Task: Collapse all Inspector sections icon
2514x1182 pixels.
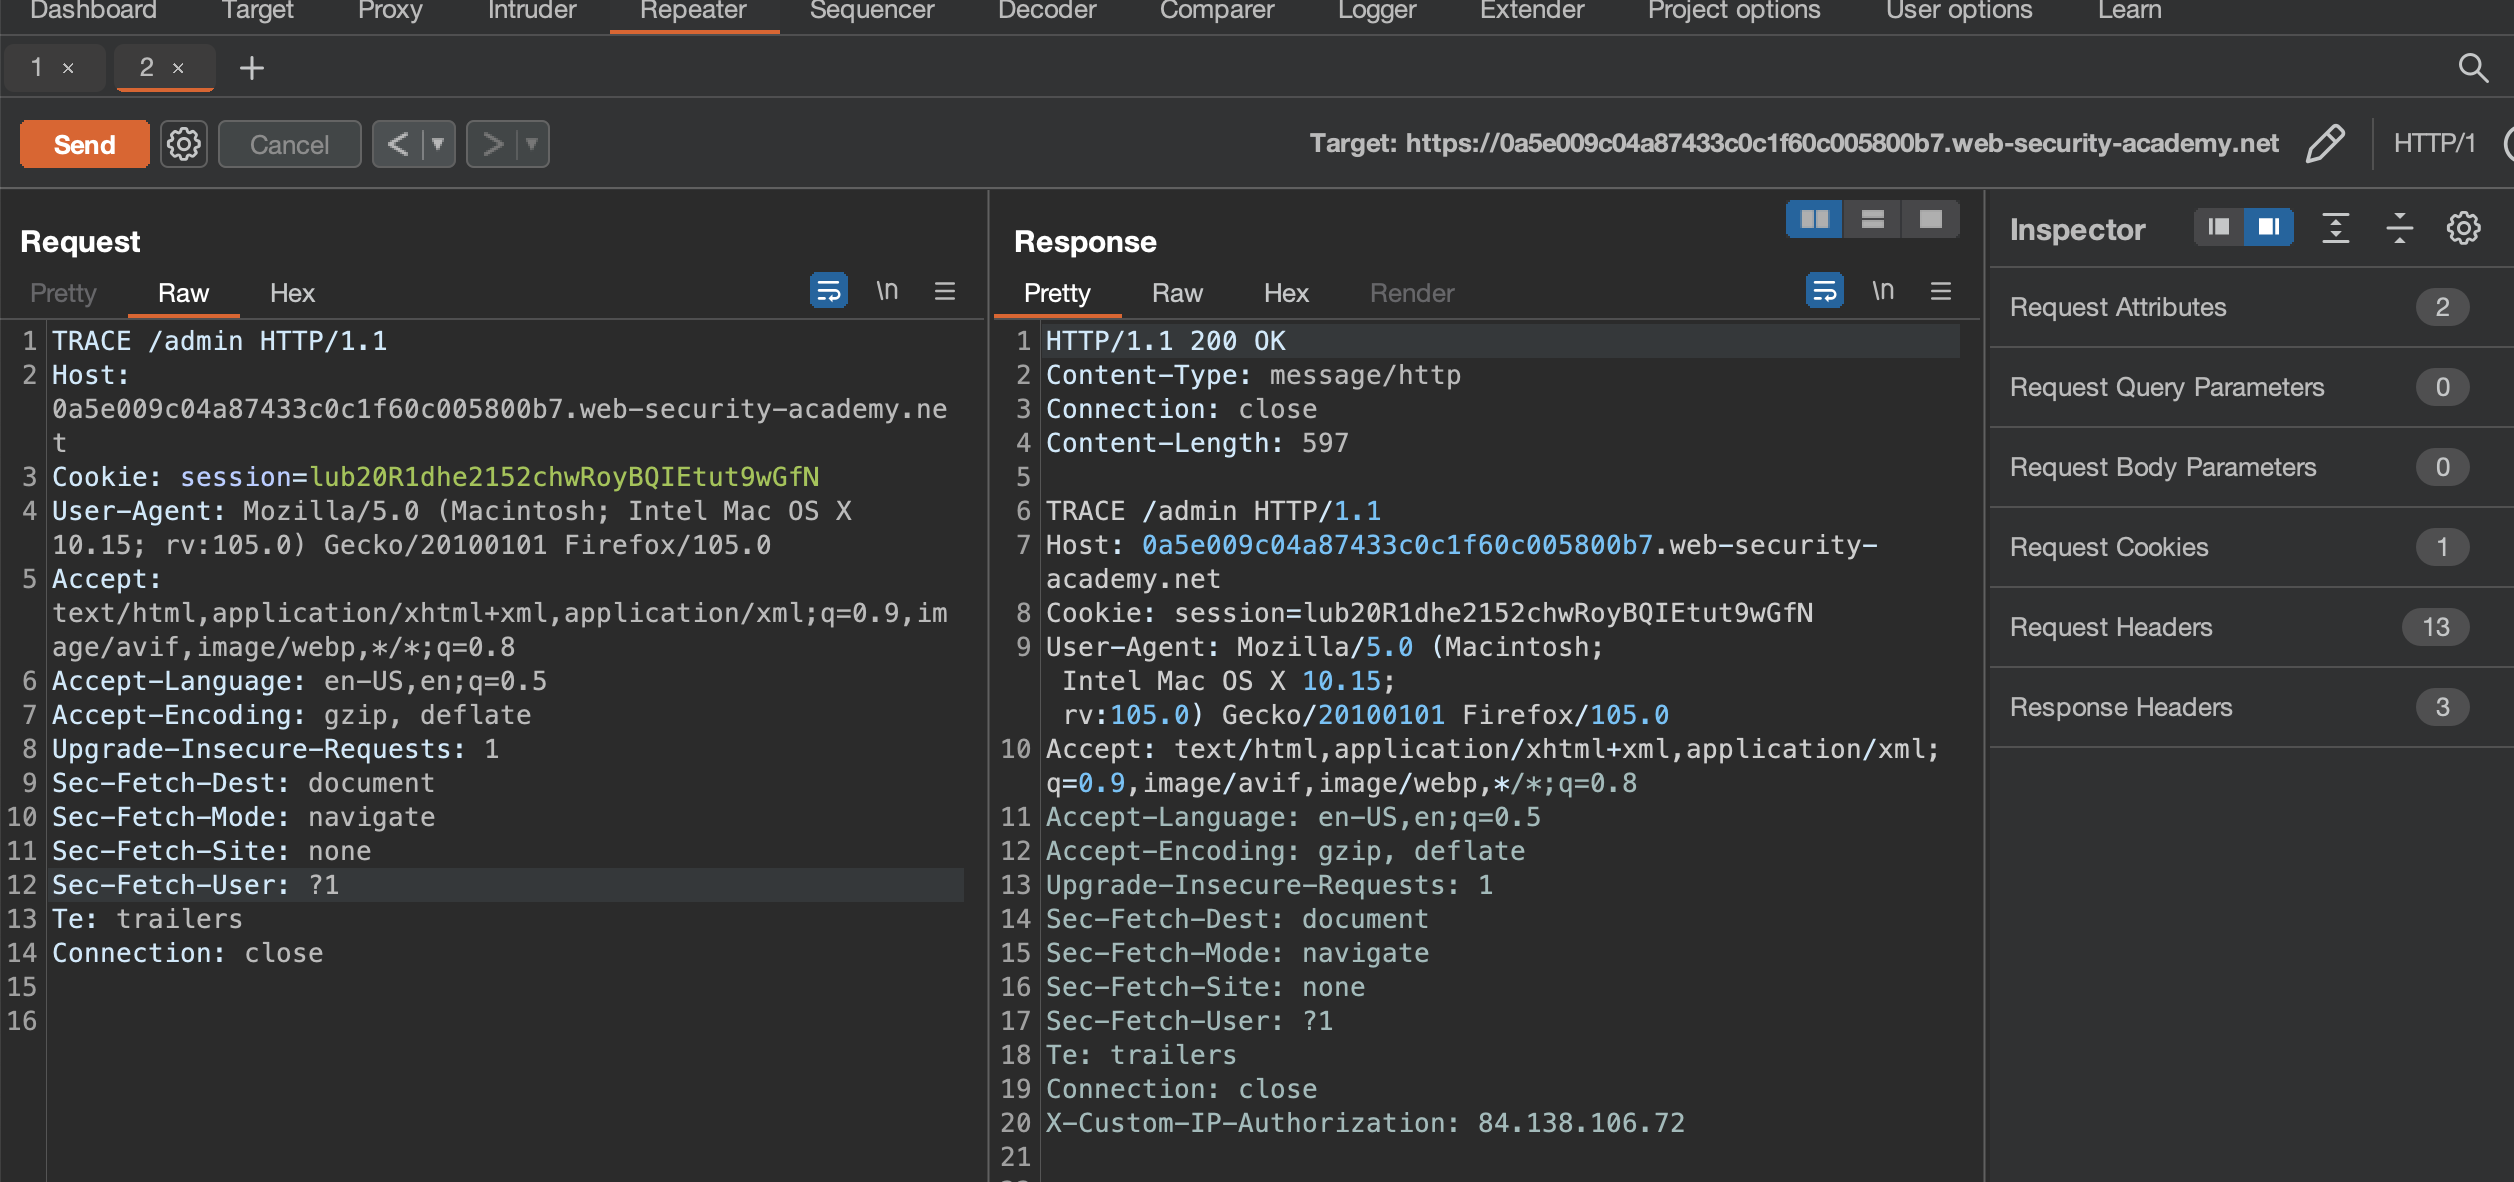Action: coord(2399,229)
